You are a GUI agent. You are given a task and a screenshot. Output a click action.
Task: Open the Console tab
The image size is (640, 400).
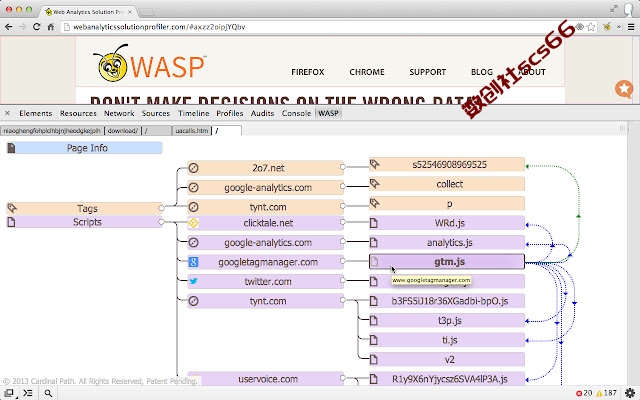[296, 113]
